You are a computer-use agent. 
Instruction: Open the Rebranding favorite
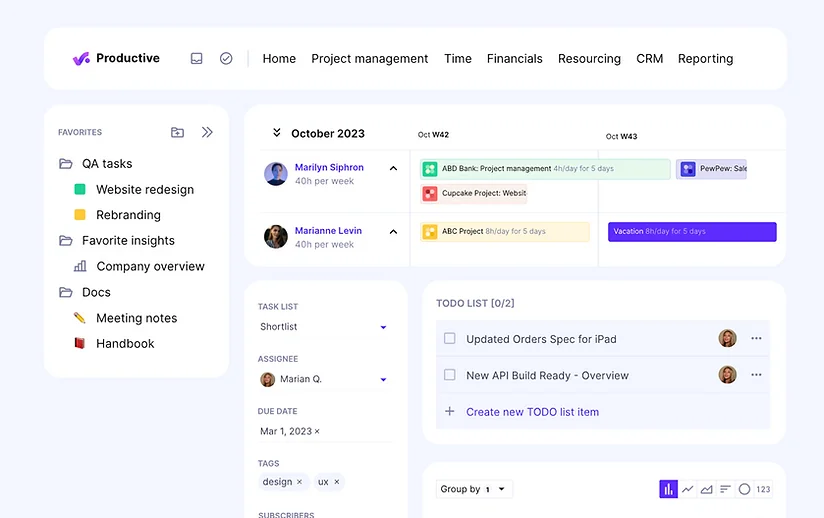[x=128, y=215]
